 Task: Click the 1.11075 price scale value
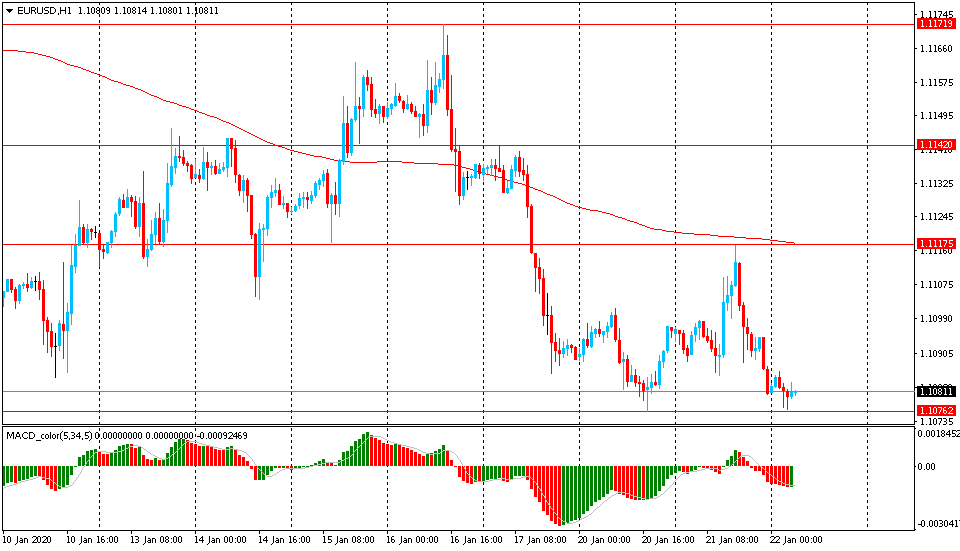point(936,284)
